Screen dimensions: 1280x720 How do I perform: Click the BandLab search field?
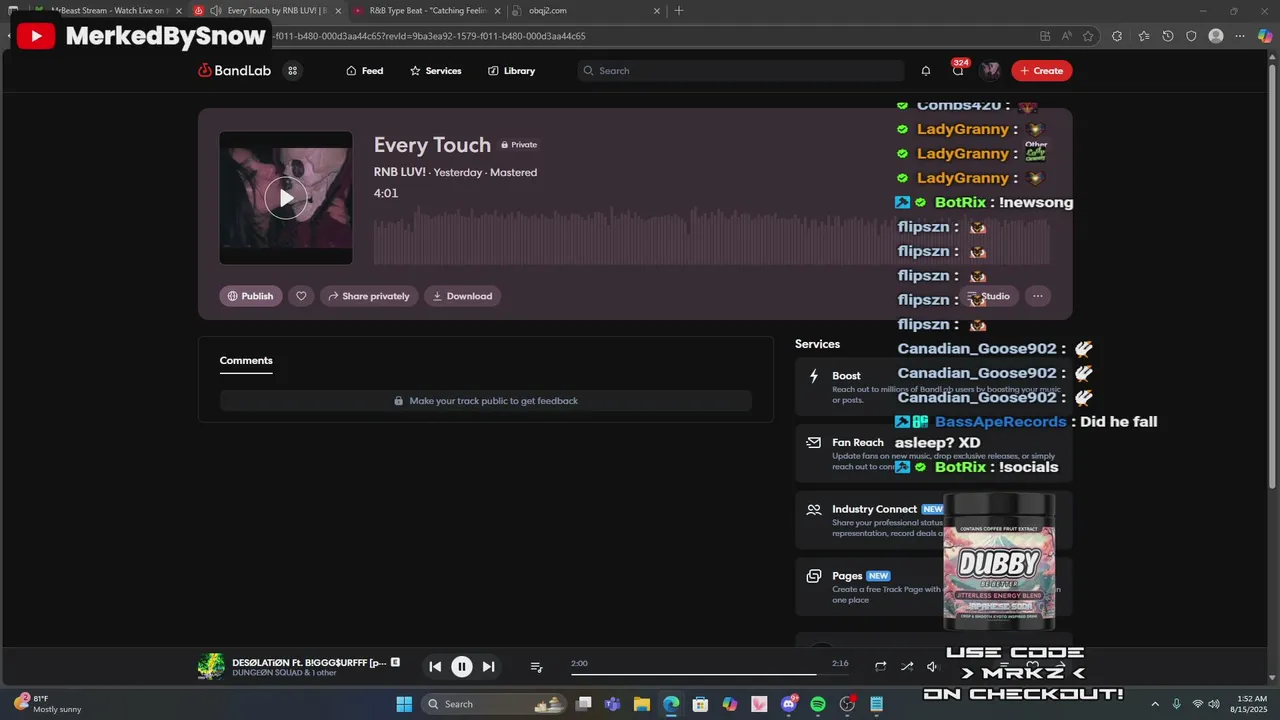click(x=740, y=71)
